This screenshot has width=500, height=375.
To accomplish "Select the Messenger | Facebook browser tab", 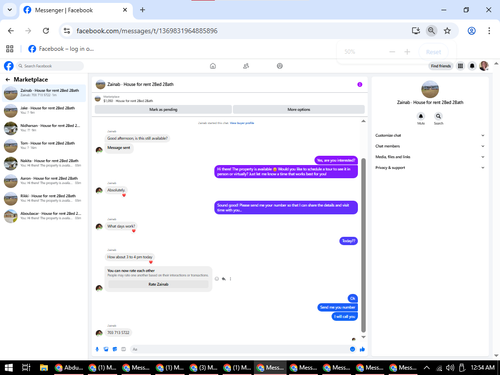I will [76, 10].
